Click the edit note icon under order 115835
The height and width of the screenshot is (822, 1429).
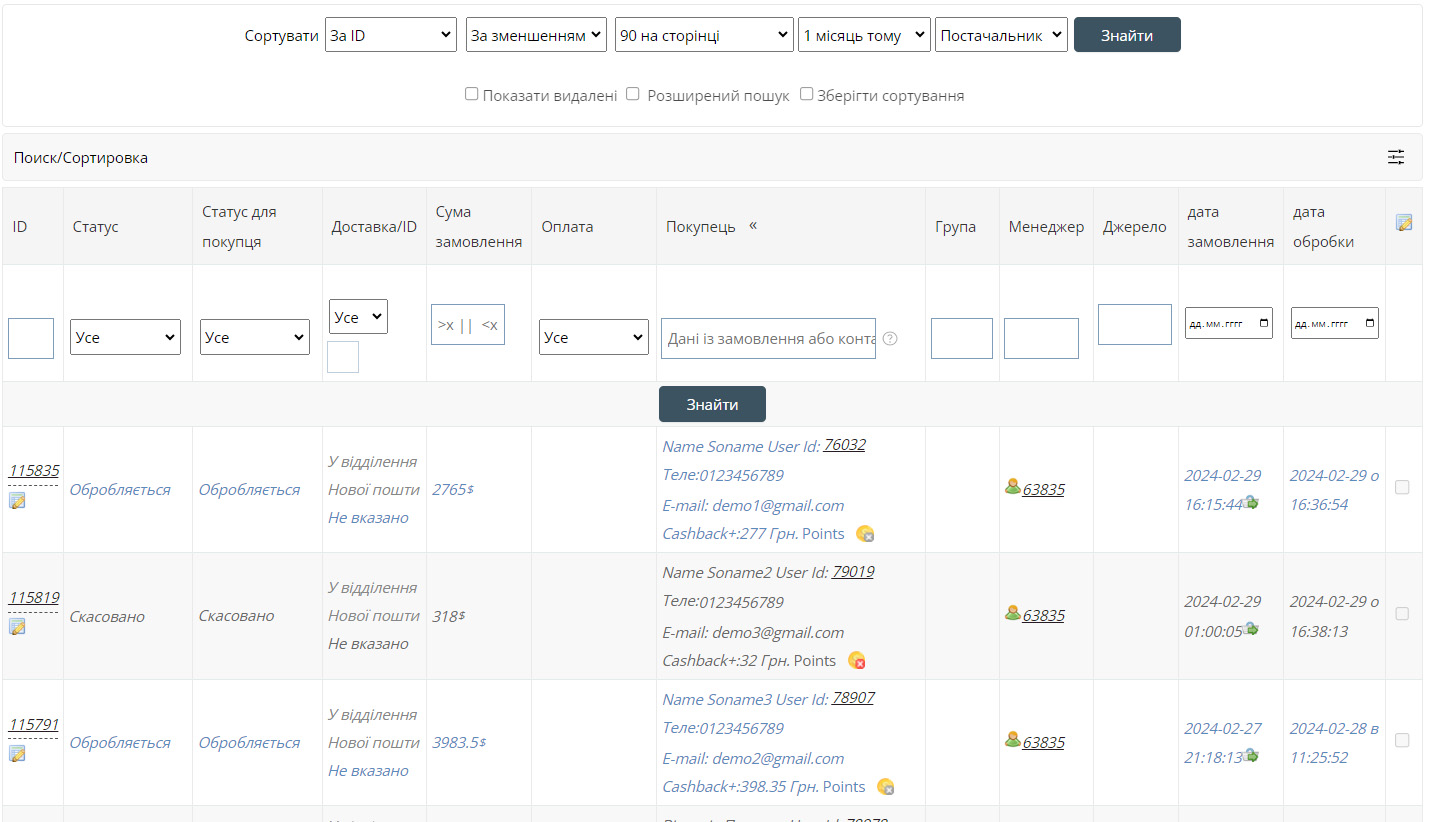(17, 500)
